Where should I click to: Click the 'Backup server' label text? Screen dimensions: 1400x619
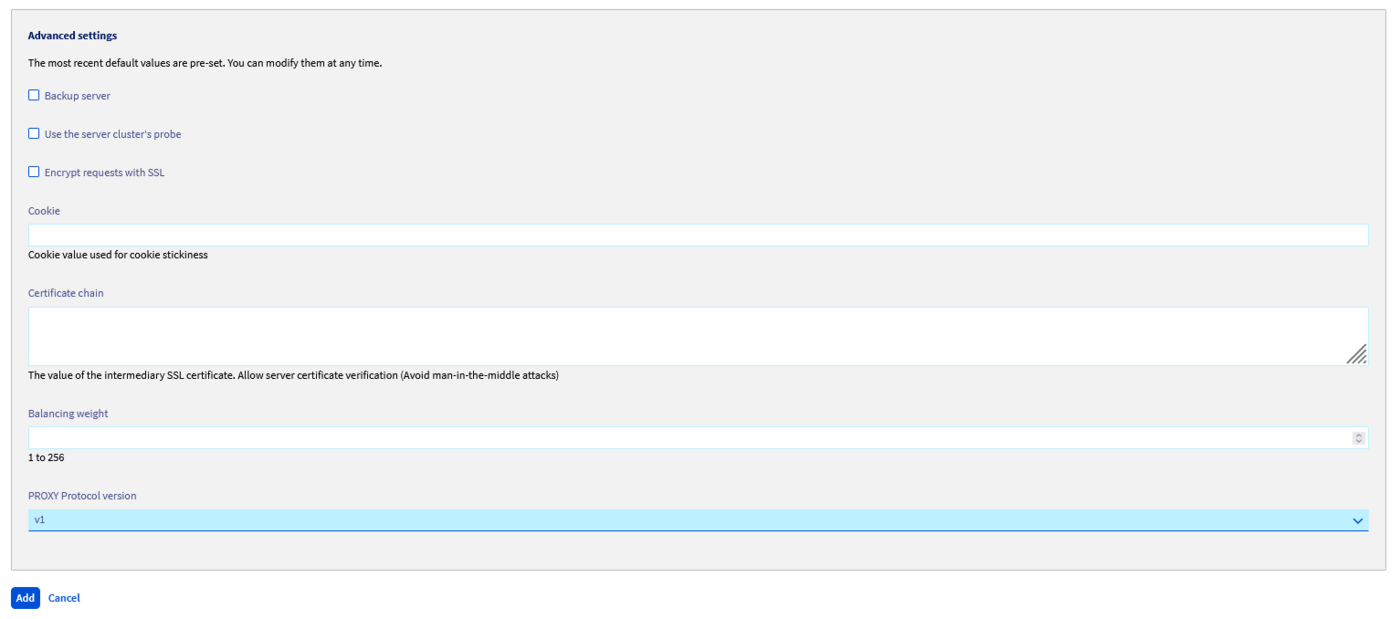(x=77, y=96)
